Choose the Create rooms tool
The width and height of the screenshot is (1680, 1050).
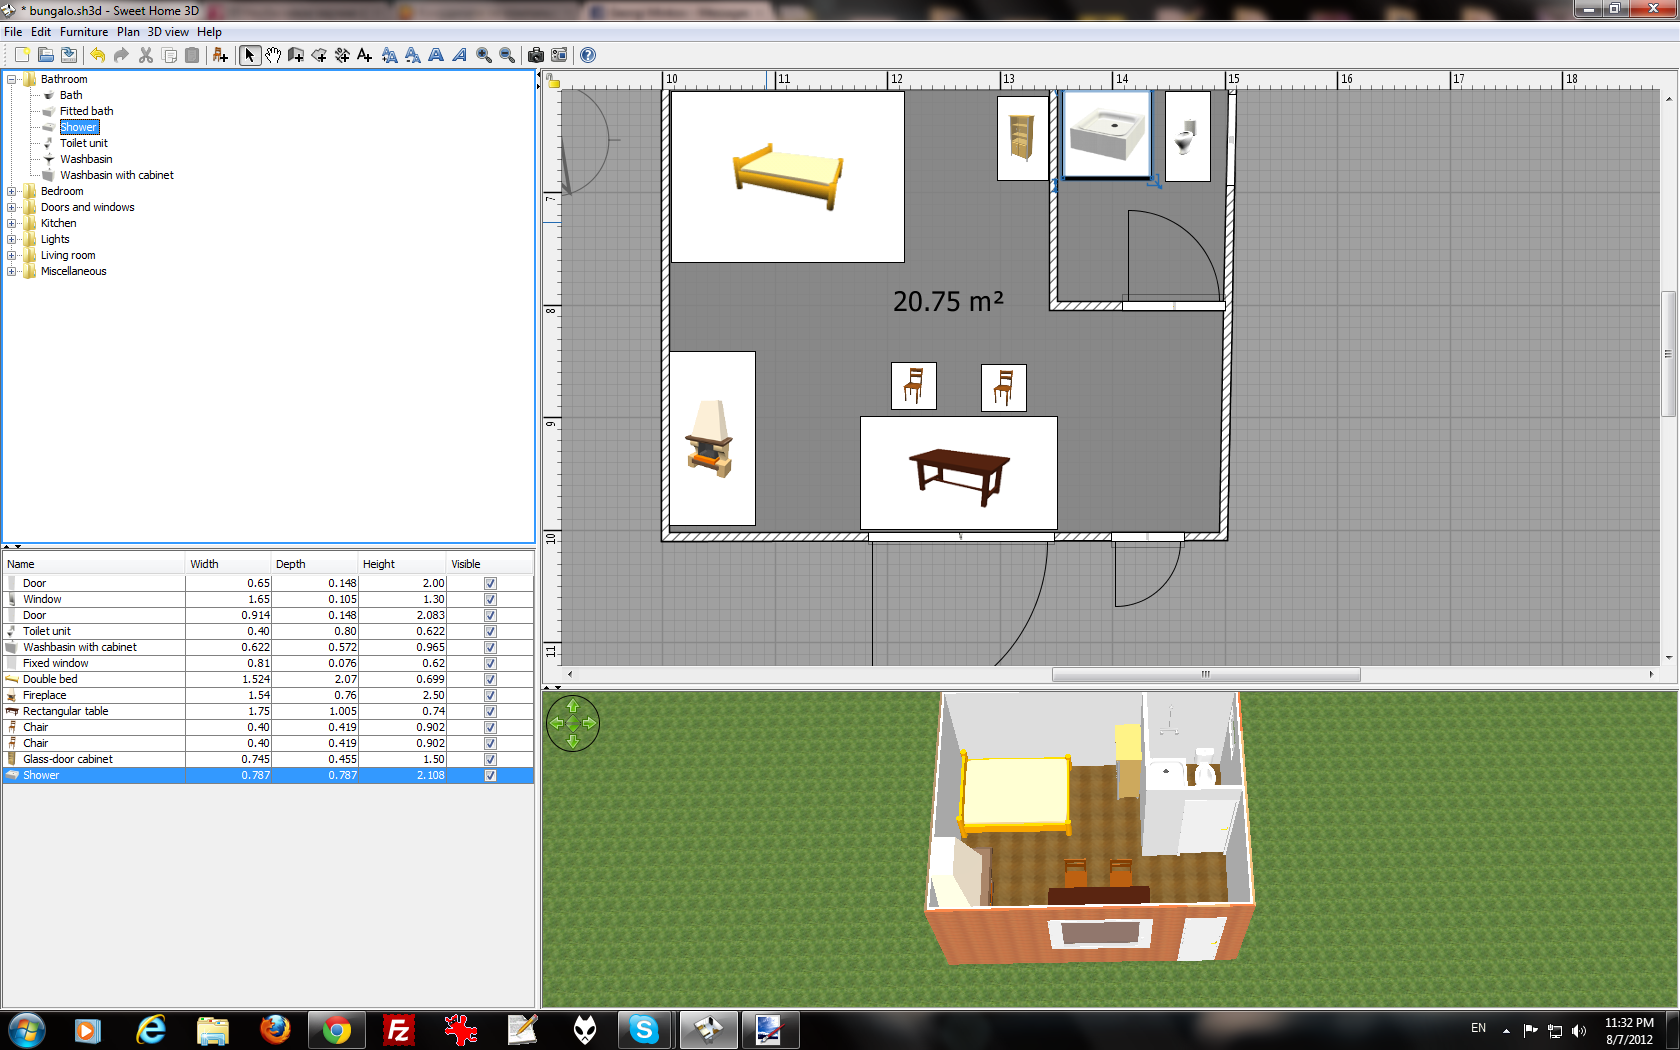tap(319, 55)
